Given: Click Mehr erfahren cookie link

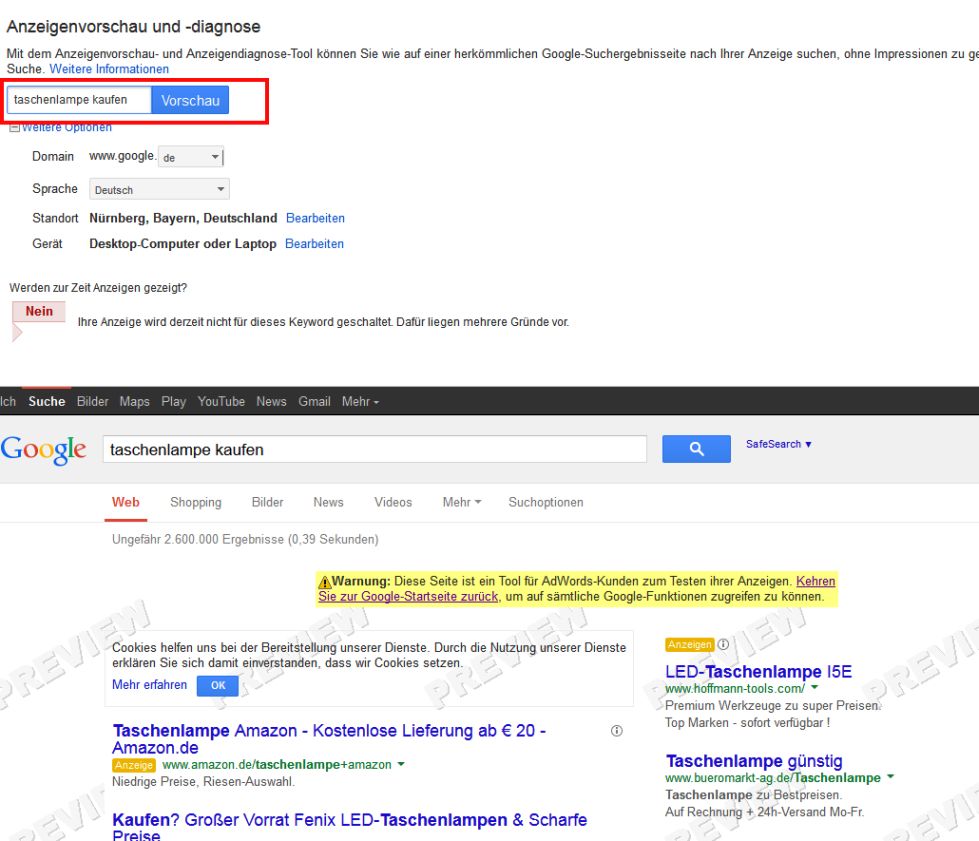Looking at the screenshot, I should (149, 684).
